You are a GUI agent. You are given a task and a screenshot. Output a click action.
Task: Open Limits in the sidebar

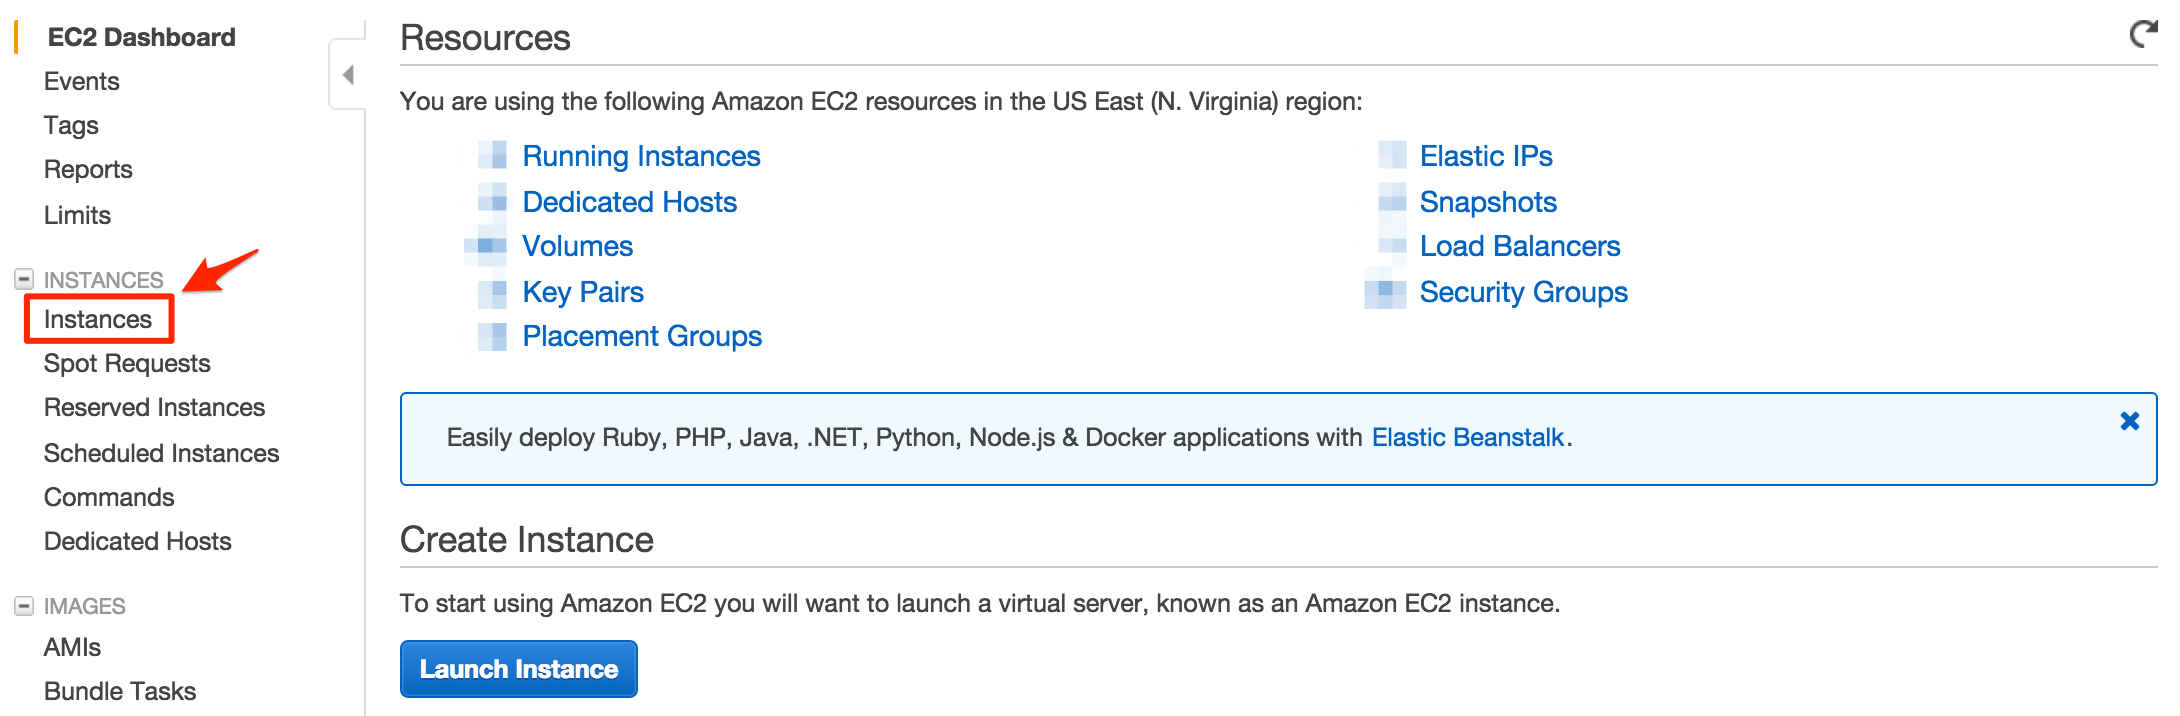pos(77,215)
